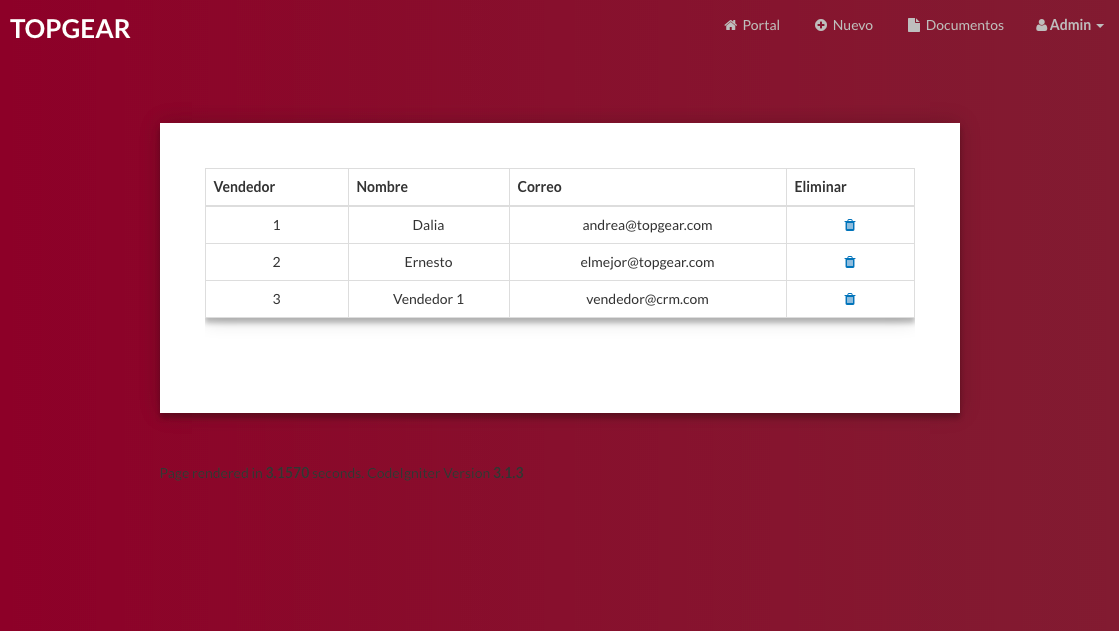Screen dimensions: 1119x631
Task: Click the Correo column header
Action: (539, 187)
